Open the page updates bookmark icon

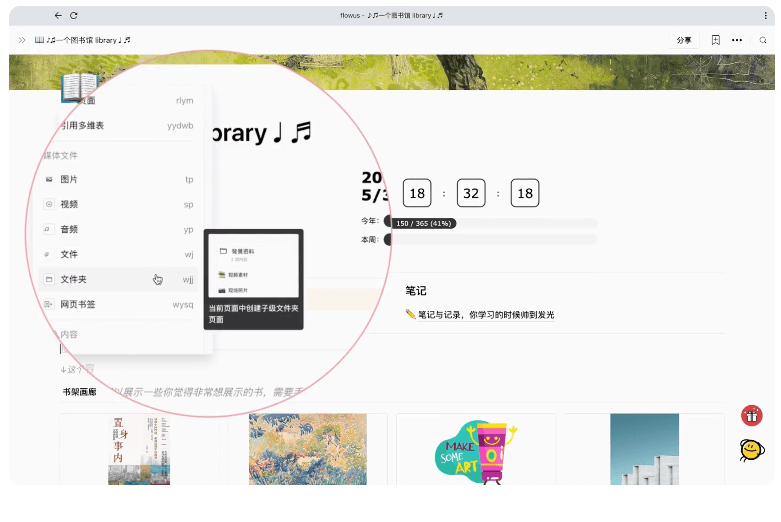pos(716,40)
